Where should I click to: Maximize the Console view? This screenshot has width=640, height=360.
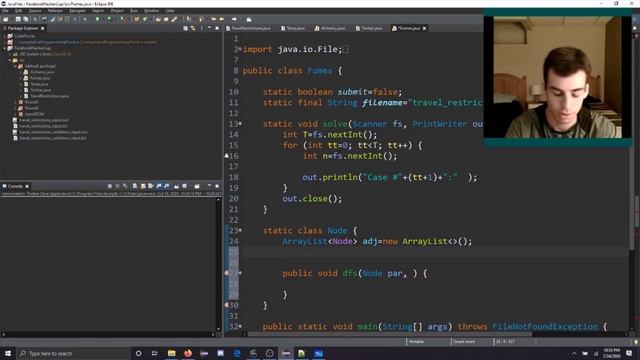(217, 186)
